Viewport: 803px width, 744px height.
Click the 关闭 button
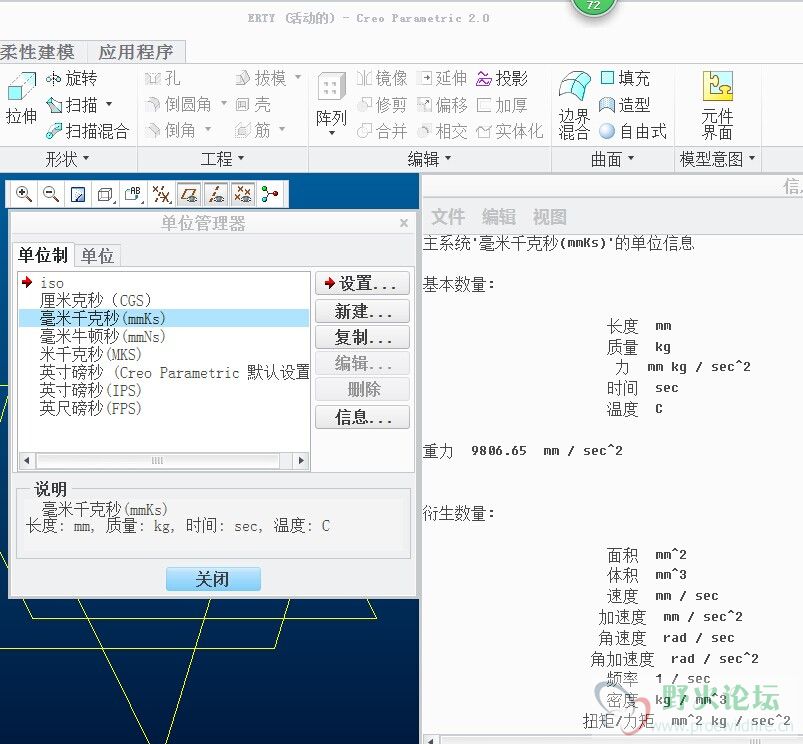click(213, 579)
